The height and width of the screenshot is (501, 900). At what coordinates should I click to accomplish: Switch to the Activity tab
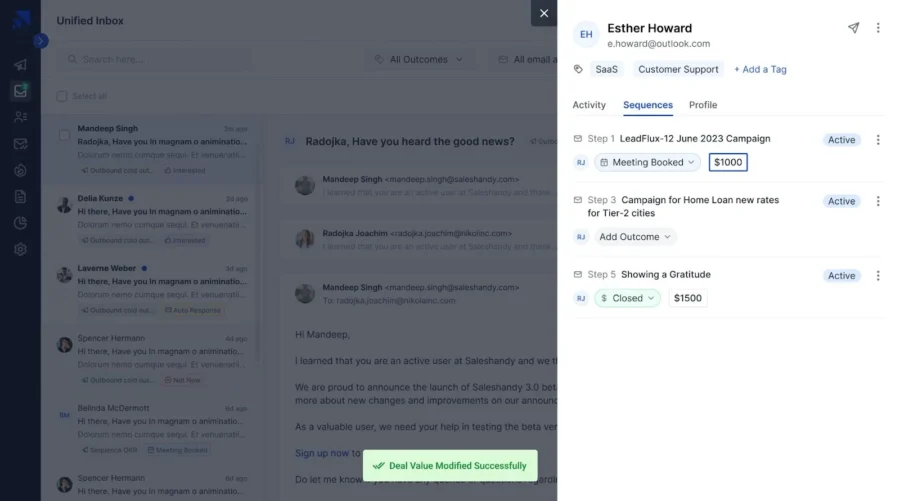(x=589, y=105)
